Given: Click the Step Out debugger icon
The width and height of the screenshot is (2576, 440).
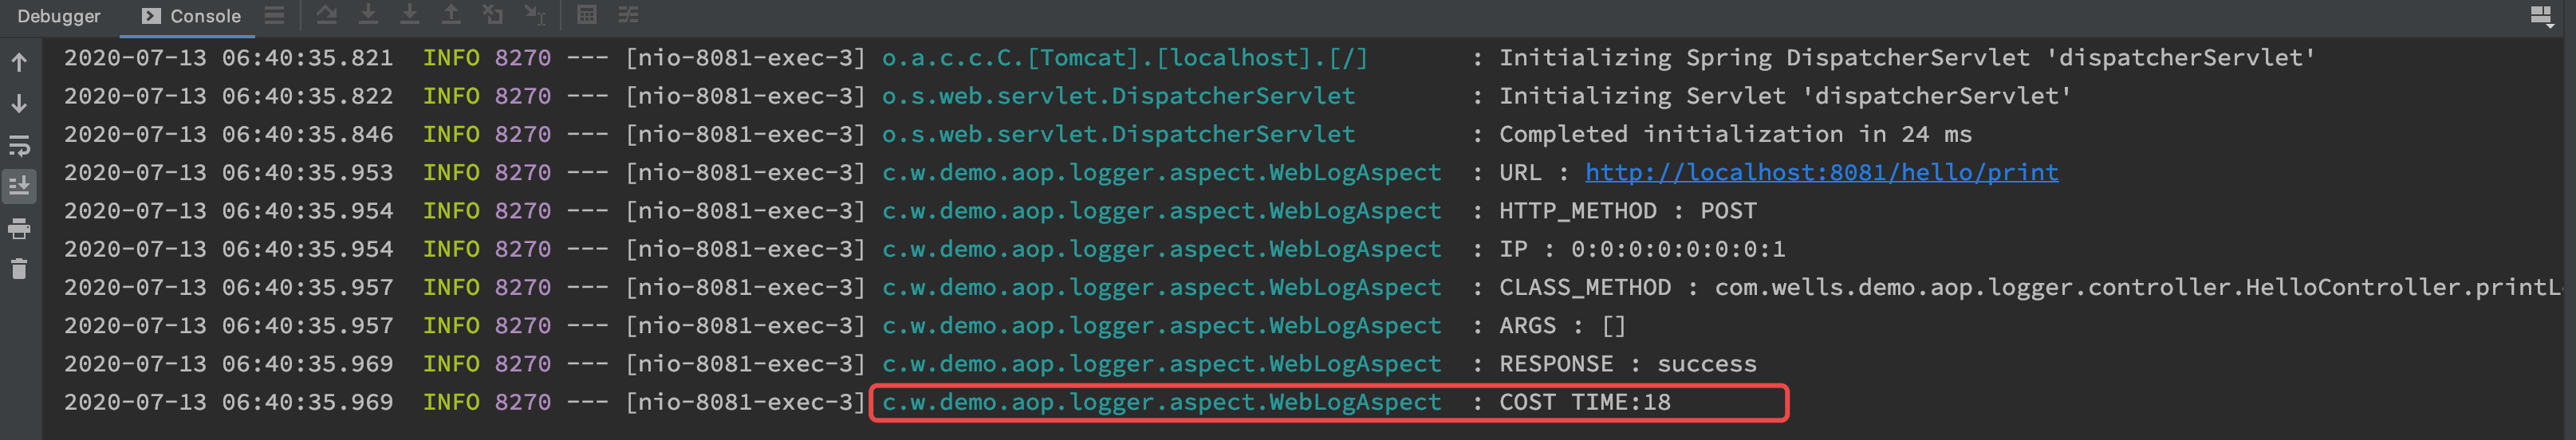Looking at the screenshot, I should tap(452, 15).
